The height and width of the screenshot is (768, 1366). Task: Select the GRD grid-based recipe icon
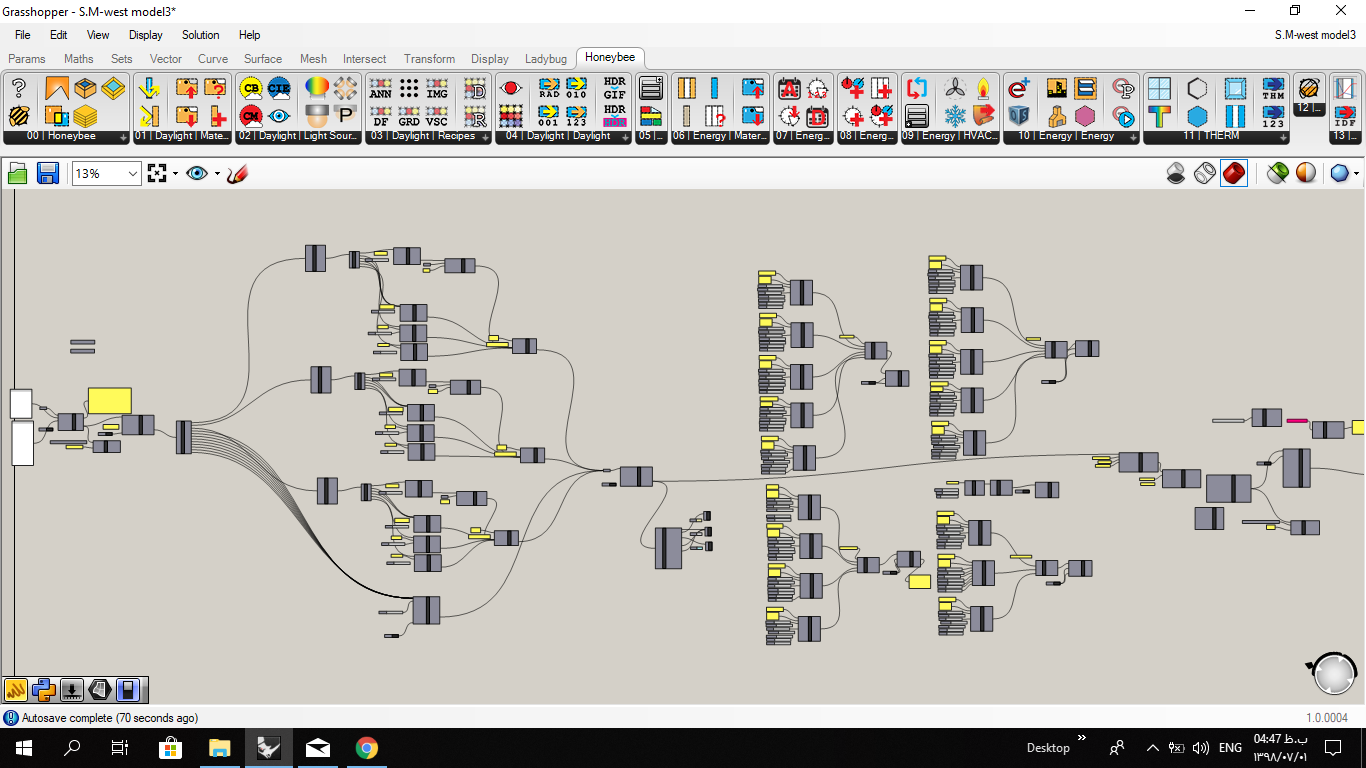tap(409, 116)
